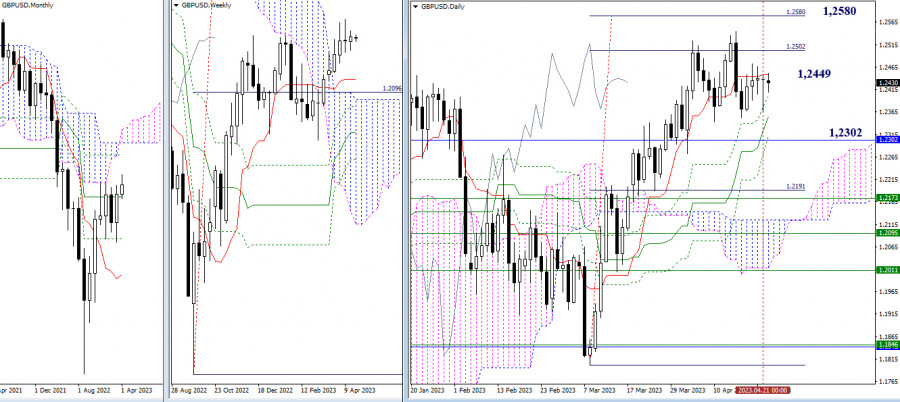Screen dimensions: 900x402
Task: Click the 1.1765 price scale value
Action: [x=889, y=381]
